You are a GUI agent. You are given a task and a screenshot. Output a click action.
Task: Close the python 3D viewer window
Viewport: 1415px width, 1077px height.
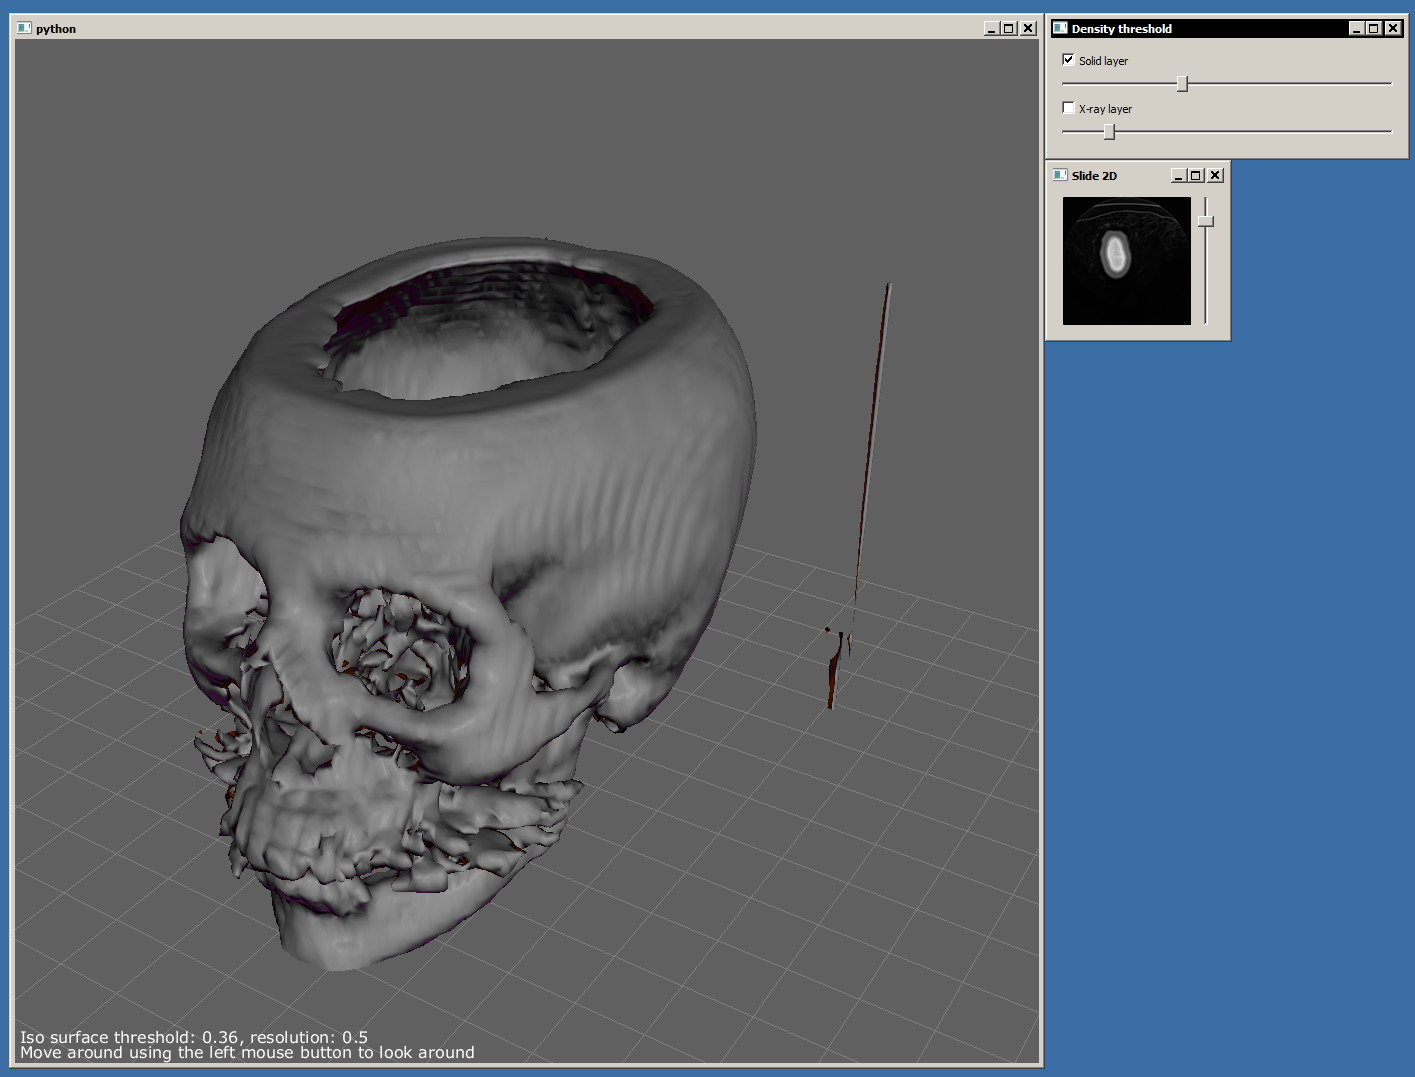1028,29
